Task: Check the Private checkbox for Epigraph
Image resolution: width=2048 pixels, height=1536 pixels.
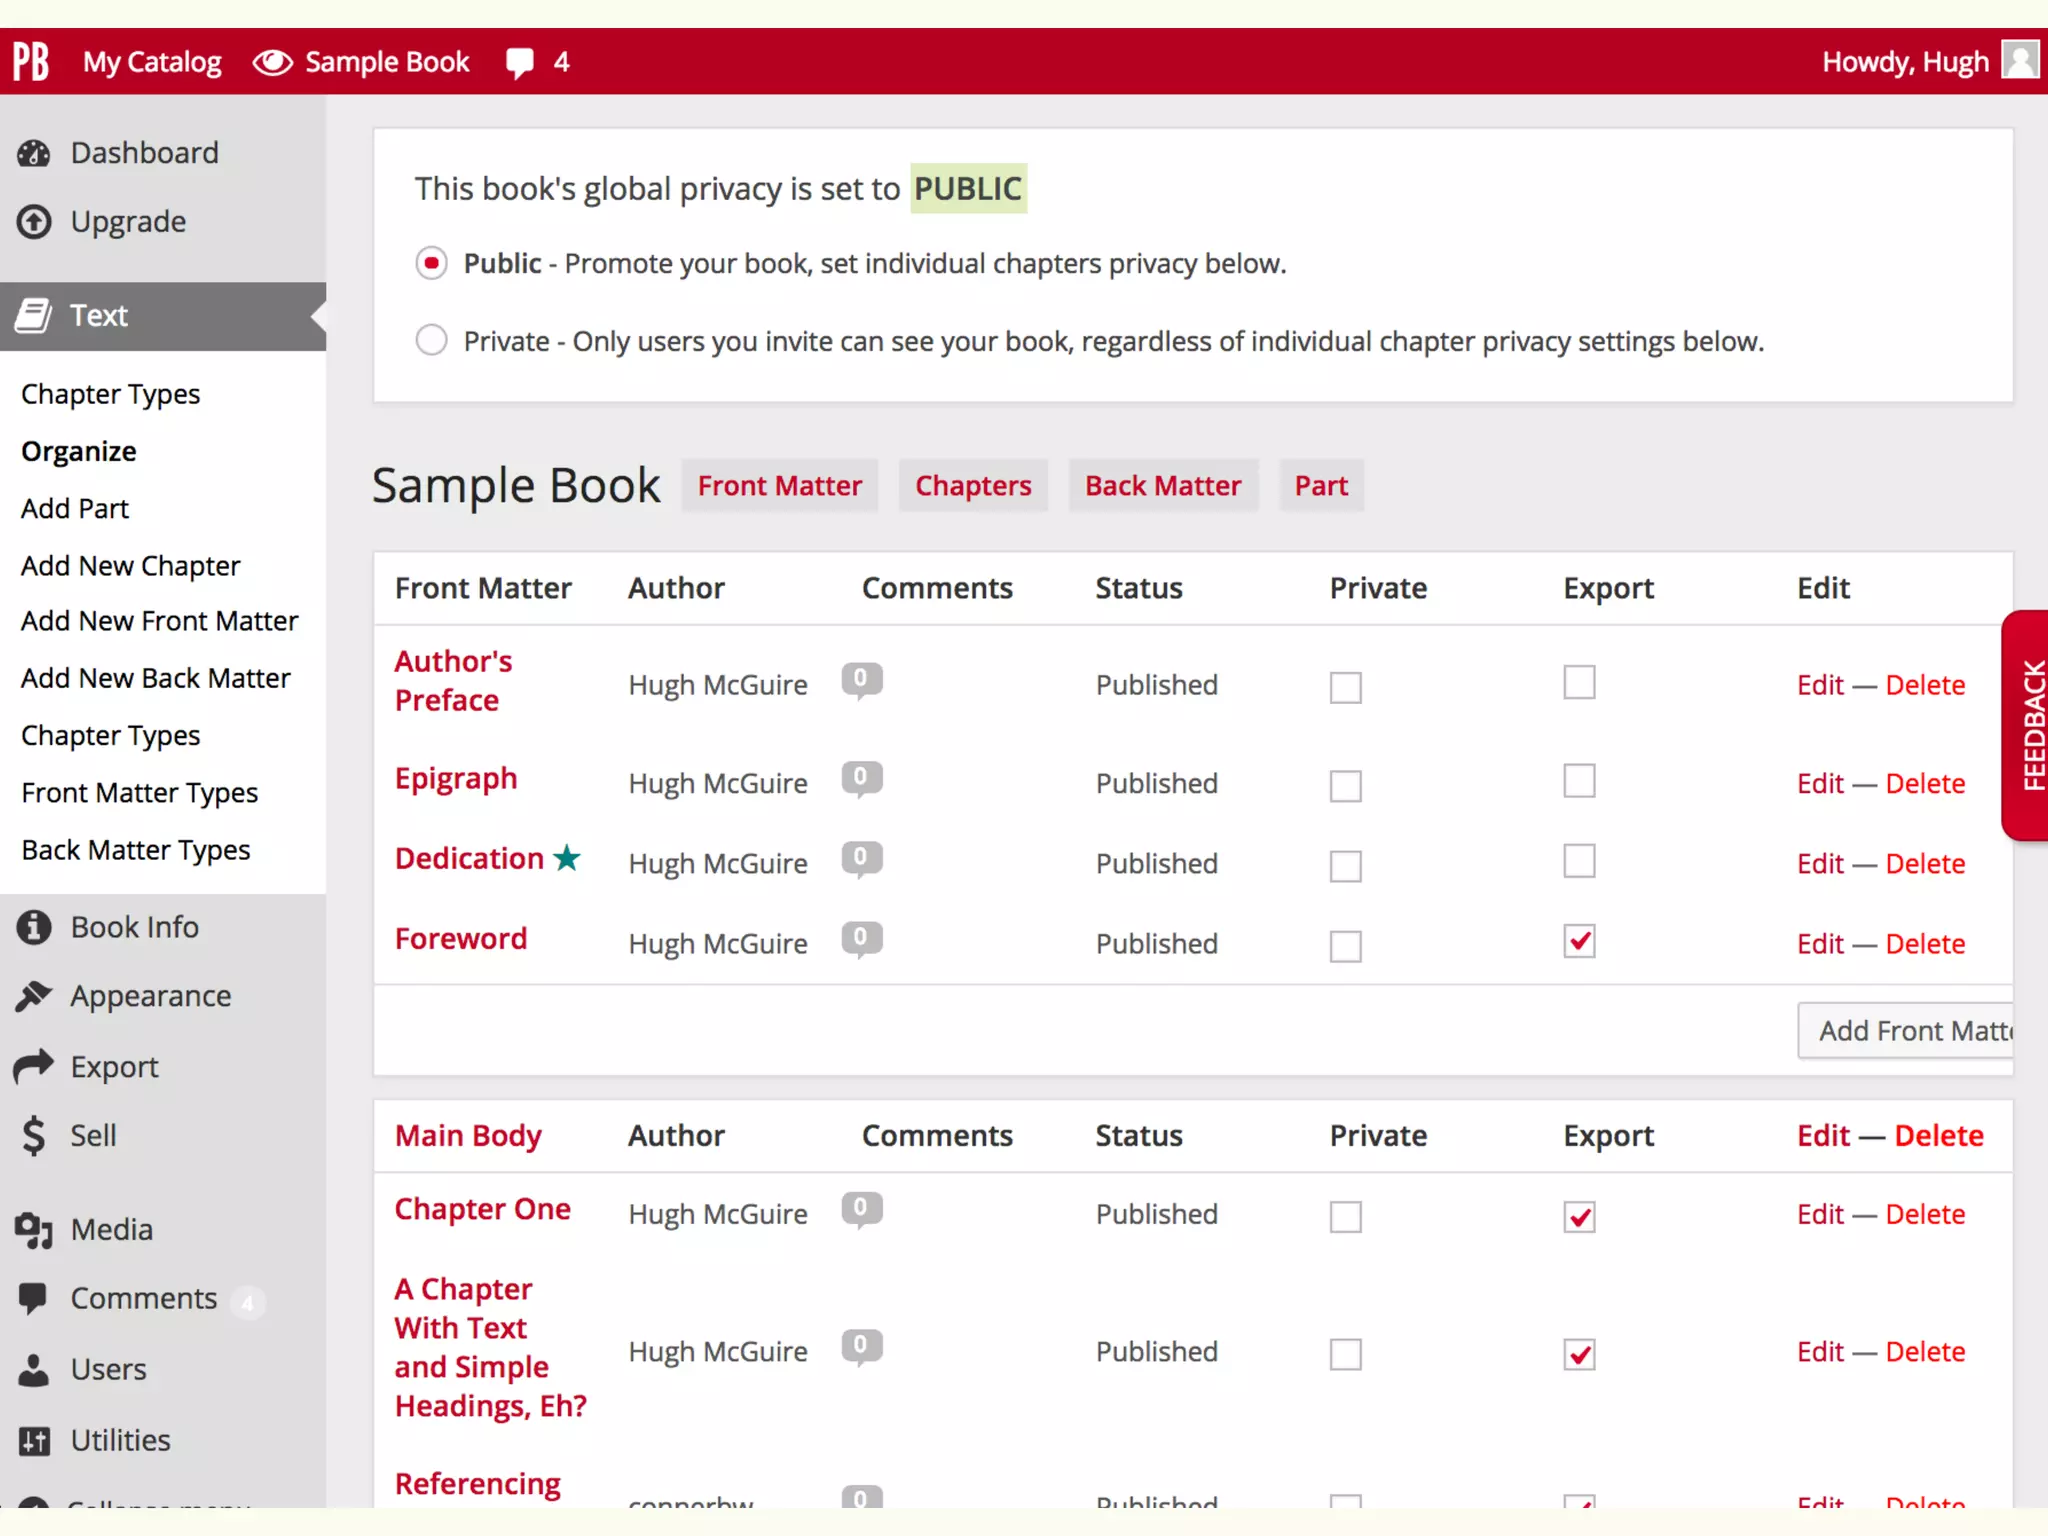Action: coord(1345,786)
